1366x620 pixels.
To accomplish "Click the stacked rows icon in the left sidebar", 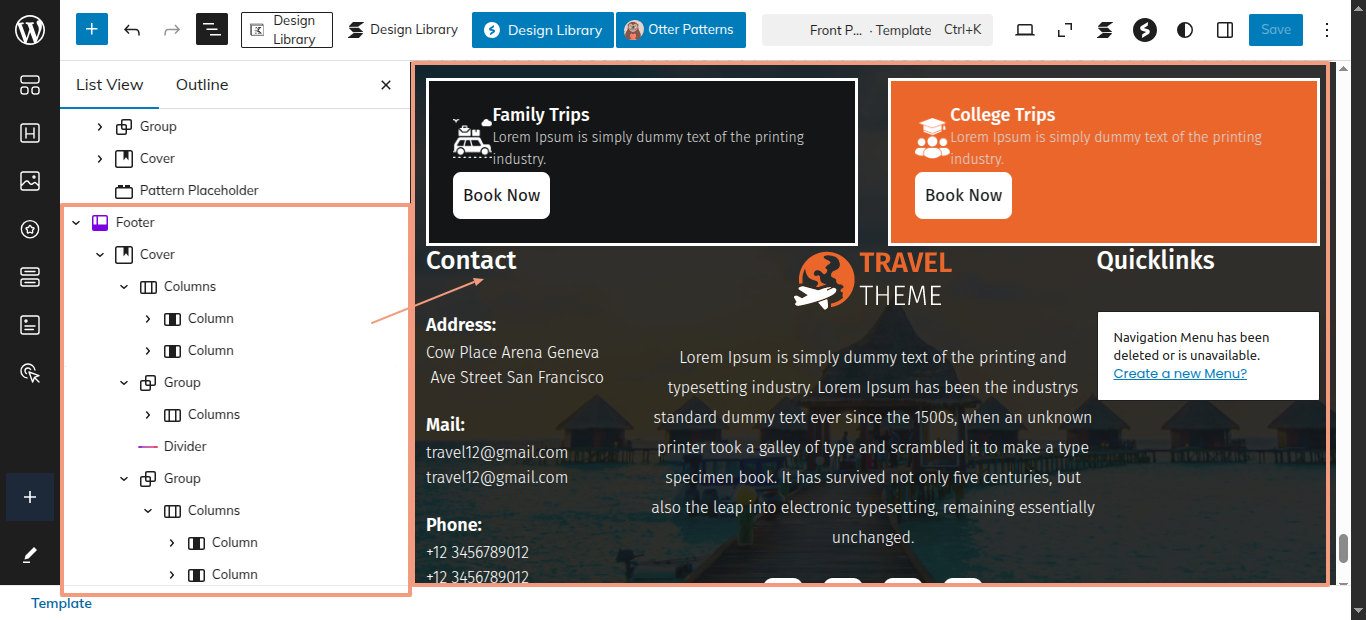I will click(30, 277).
